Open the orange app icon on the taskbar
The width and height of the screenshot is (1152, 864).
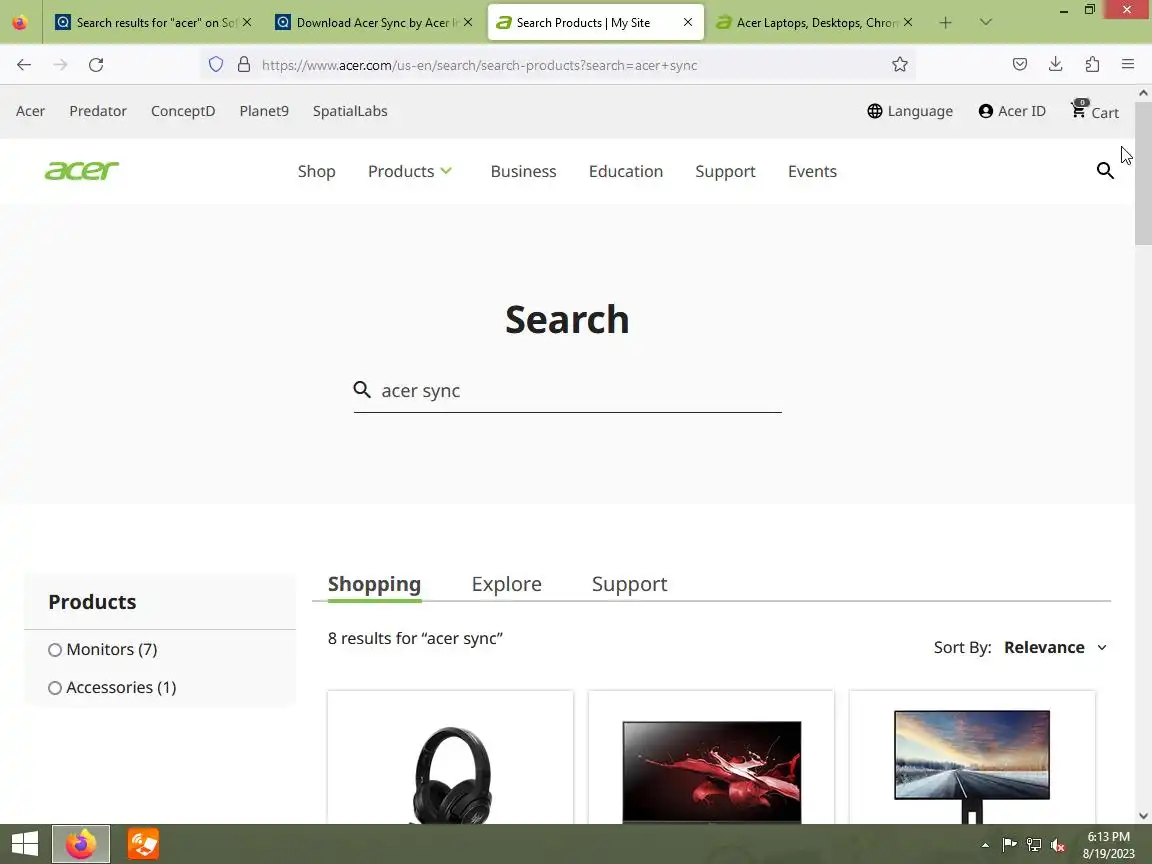[x=143, y=844]
